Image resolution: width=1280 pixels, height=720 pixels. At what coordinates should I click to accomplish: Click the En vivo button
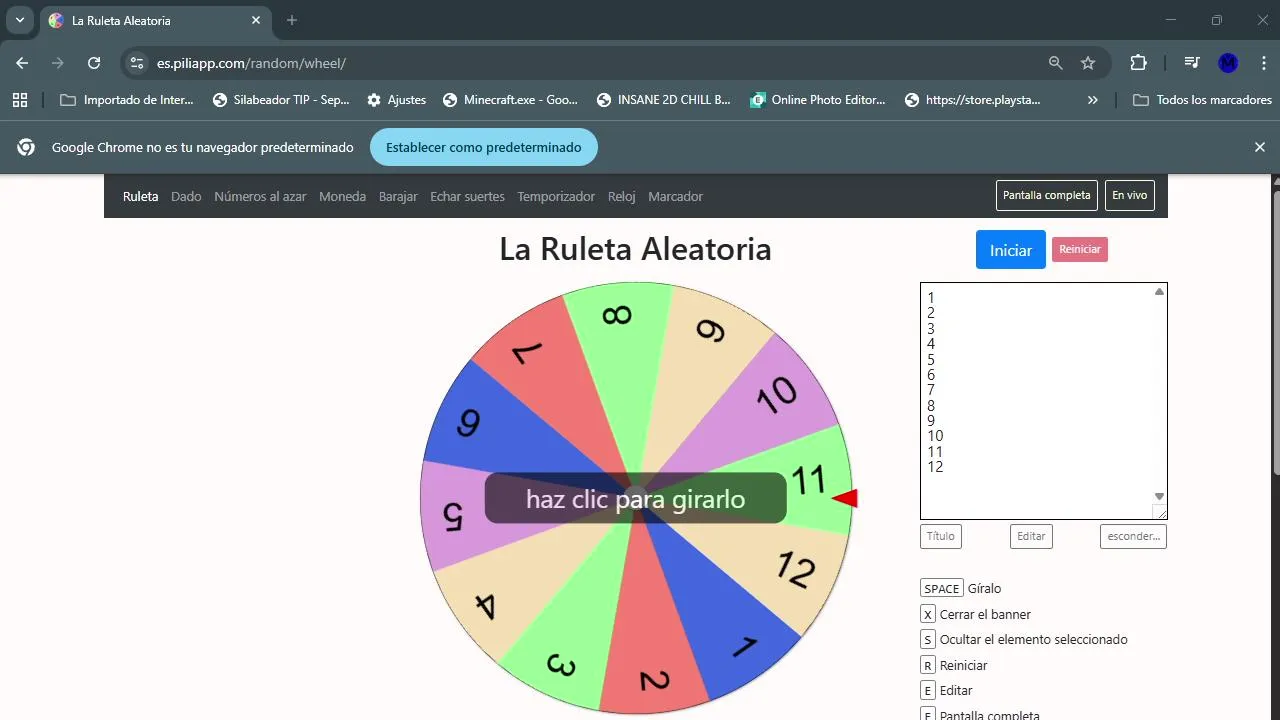[x=1130, y=195]
